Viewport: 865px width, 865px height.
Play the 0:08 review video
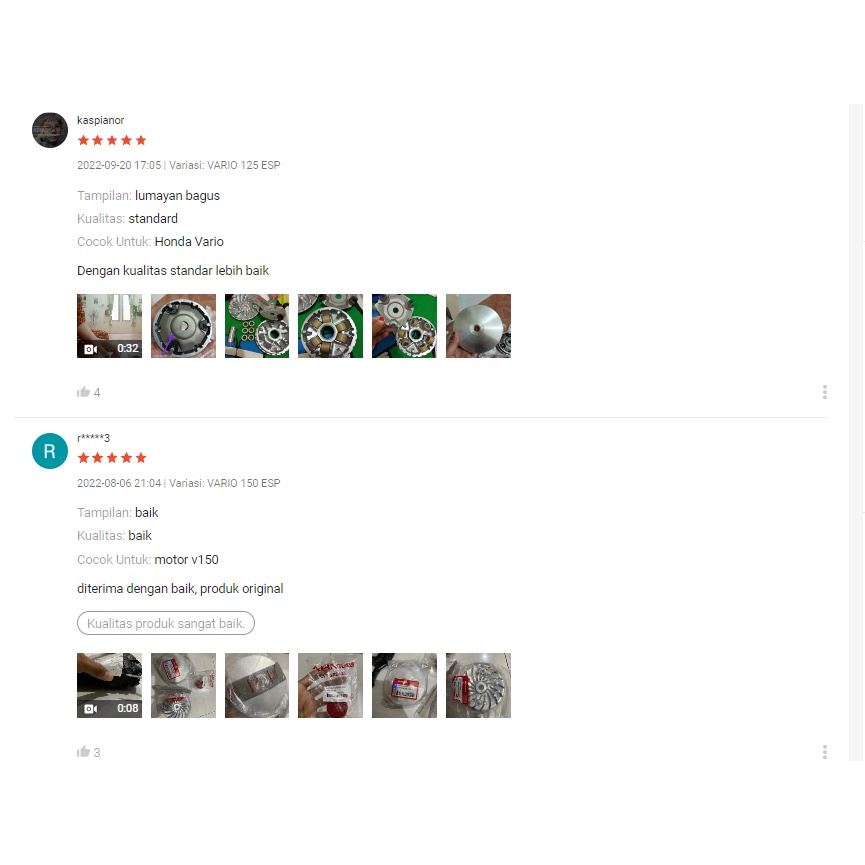109,685
